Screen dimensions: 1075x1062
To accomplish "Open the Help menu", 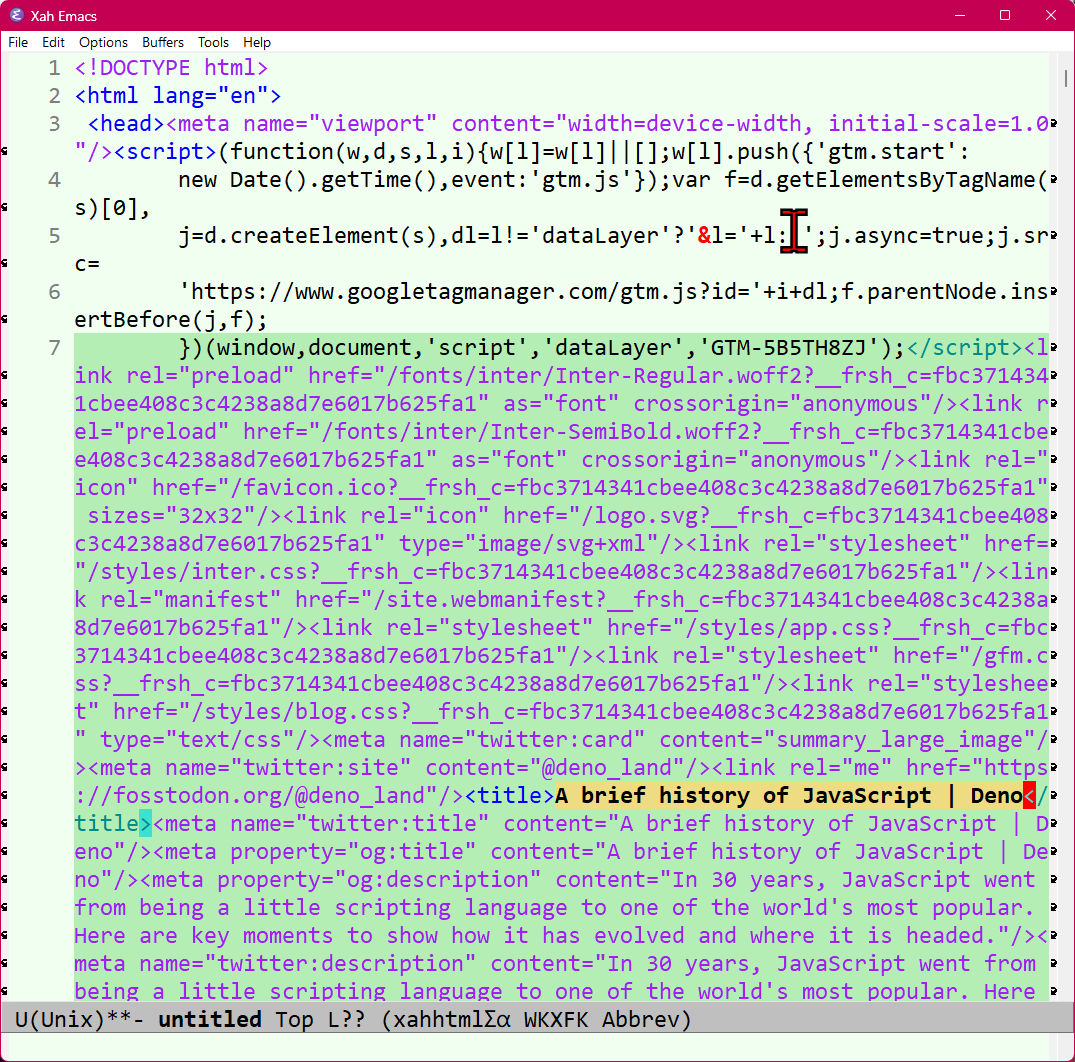I will 257,42.
